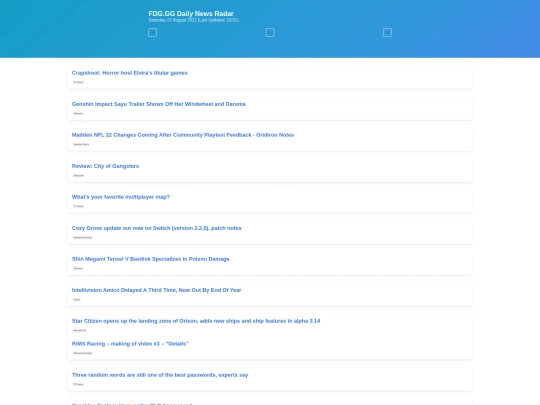Click source tag under RiMS Racing headline
This screenshot has height=405, width=540.
pos(83,353)
